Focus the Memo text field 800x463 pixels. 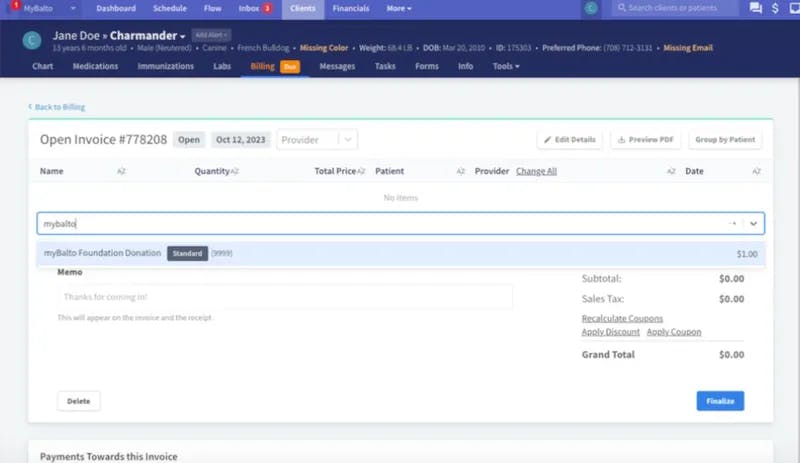click(x=285, y=297)
